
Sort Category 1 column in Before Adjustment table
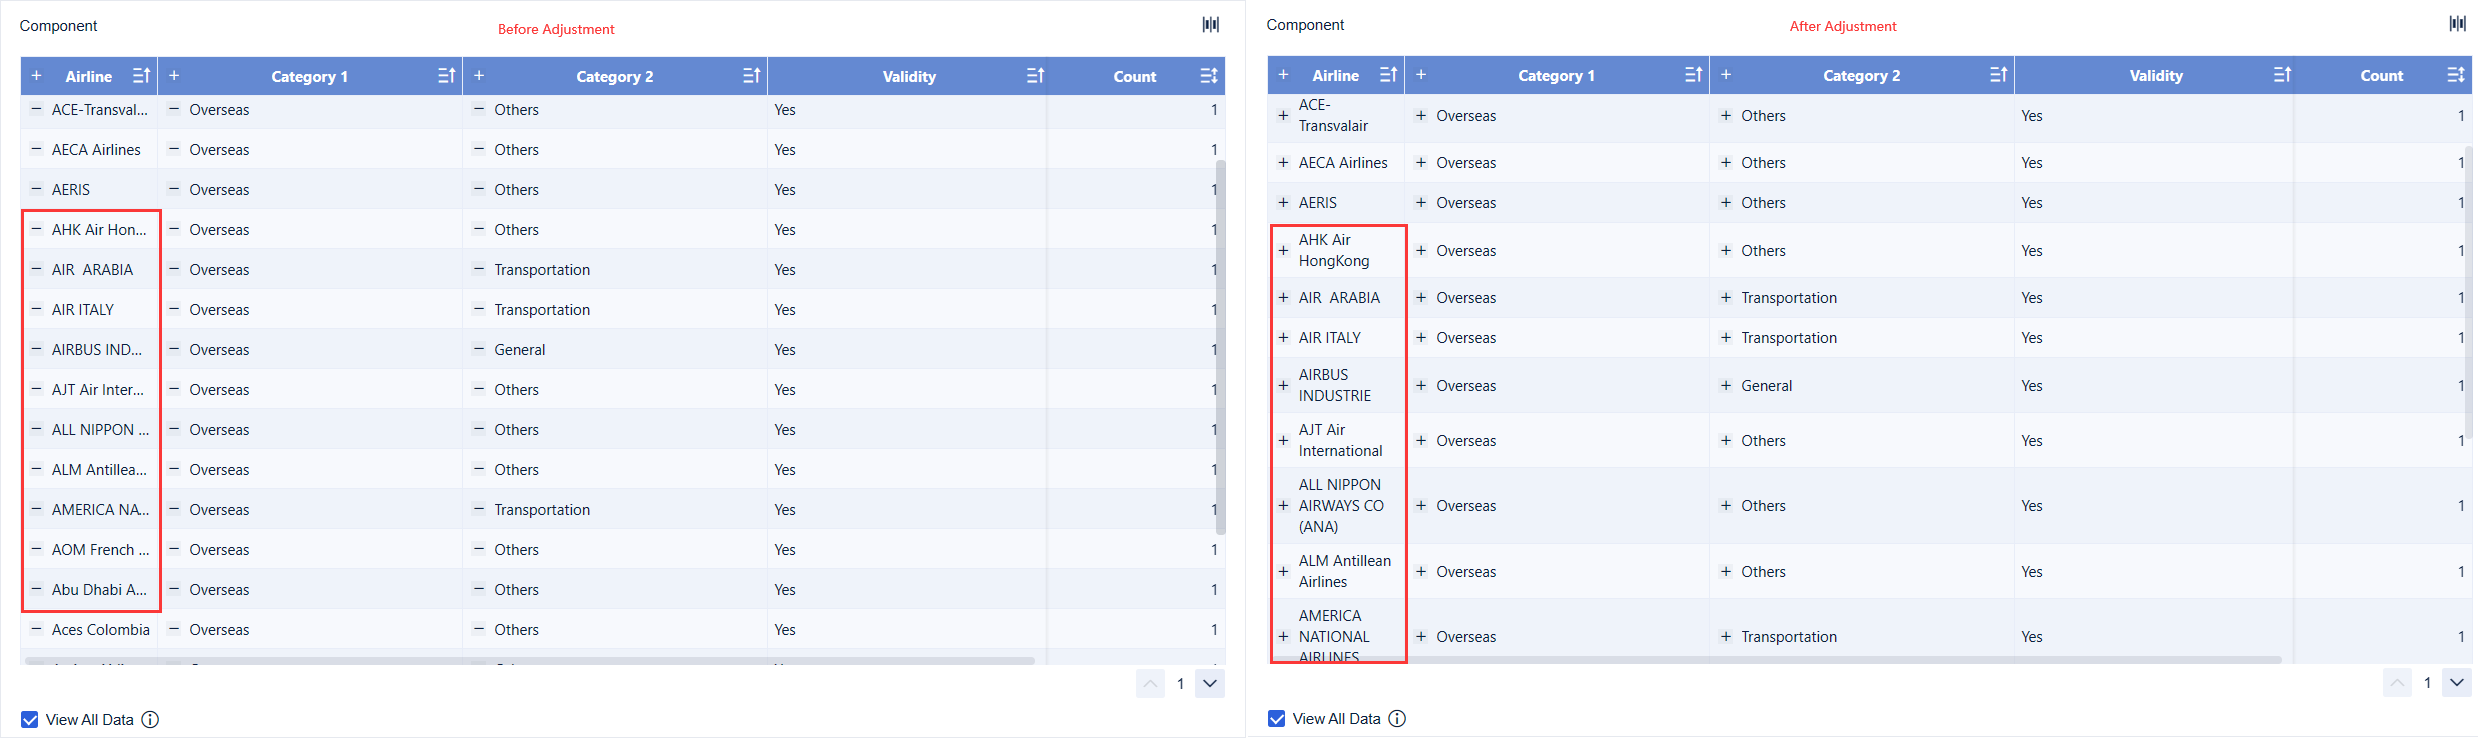coord(447,76)
